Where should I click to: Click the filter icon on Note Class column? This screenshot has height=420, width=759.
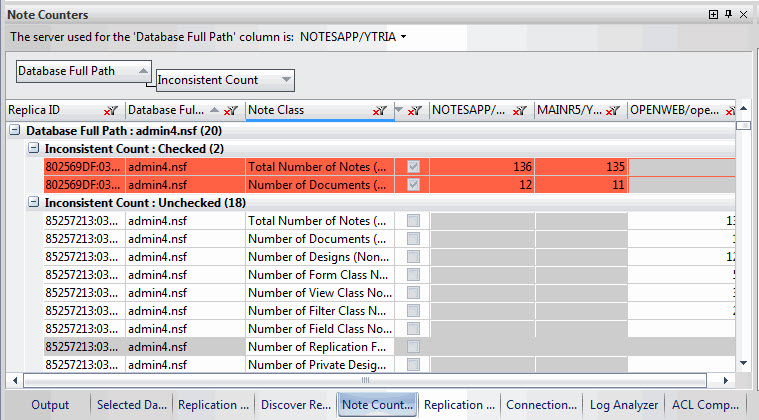point(379,111)
